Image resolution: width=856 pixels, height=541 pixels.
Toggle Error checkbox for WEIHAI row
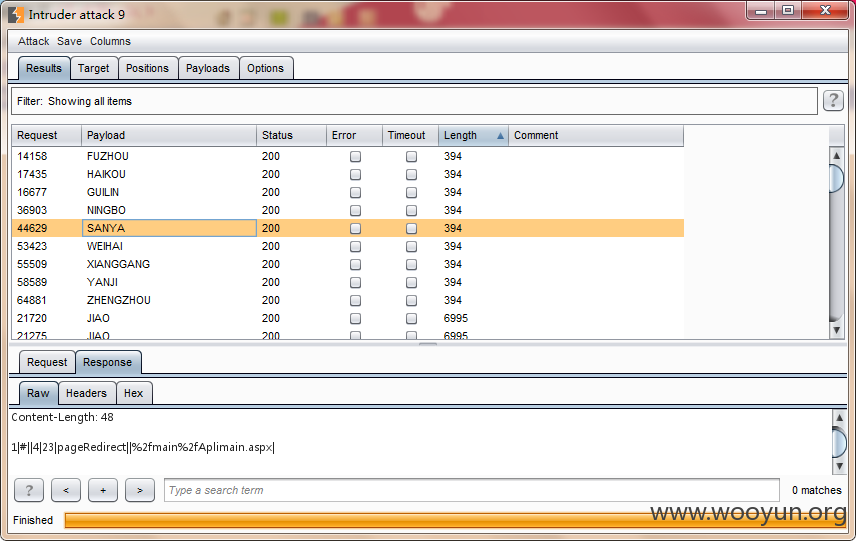click(355, 246)
